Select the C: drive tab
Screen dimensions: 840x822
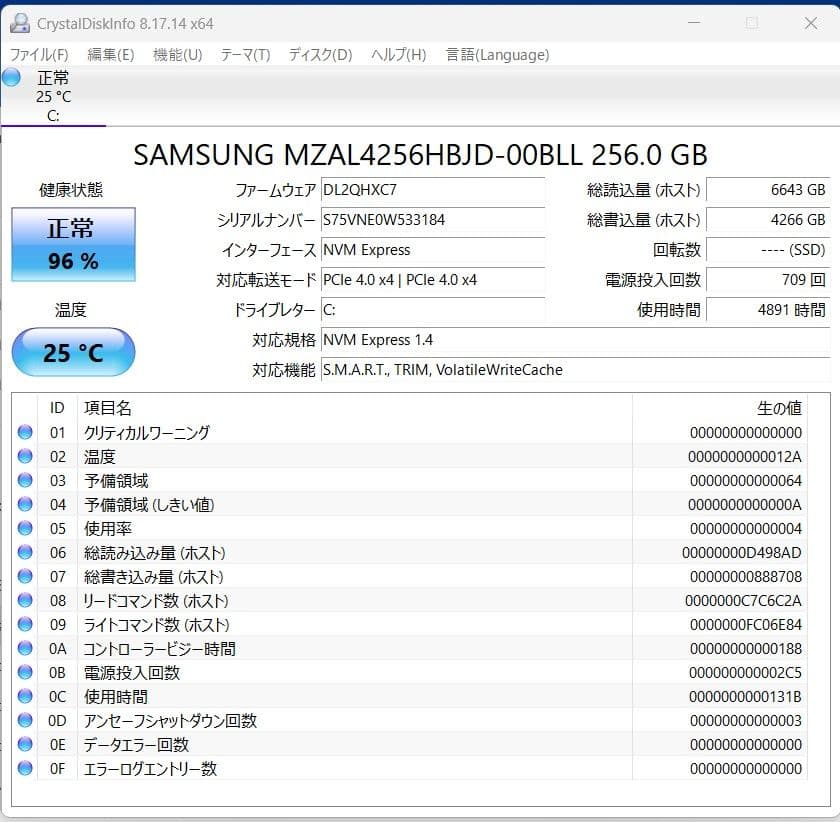point(54,97)
